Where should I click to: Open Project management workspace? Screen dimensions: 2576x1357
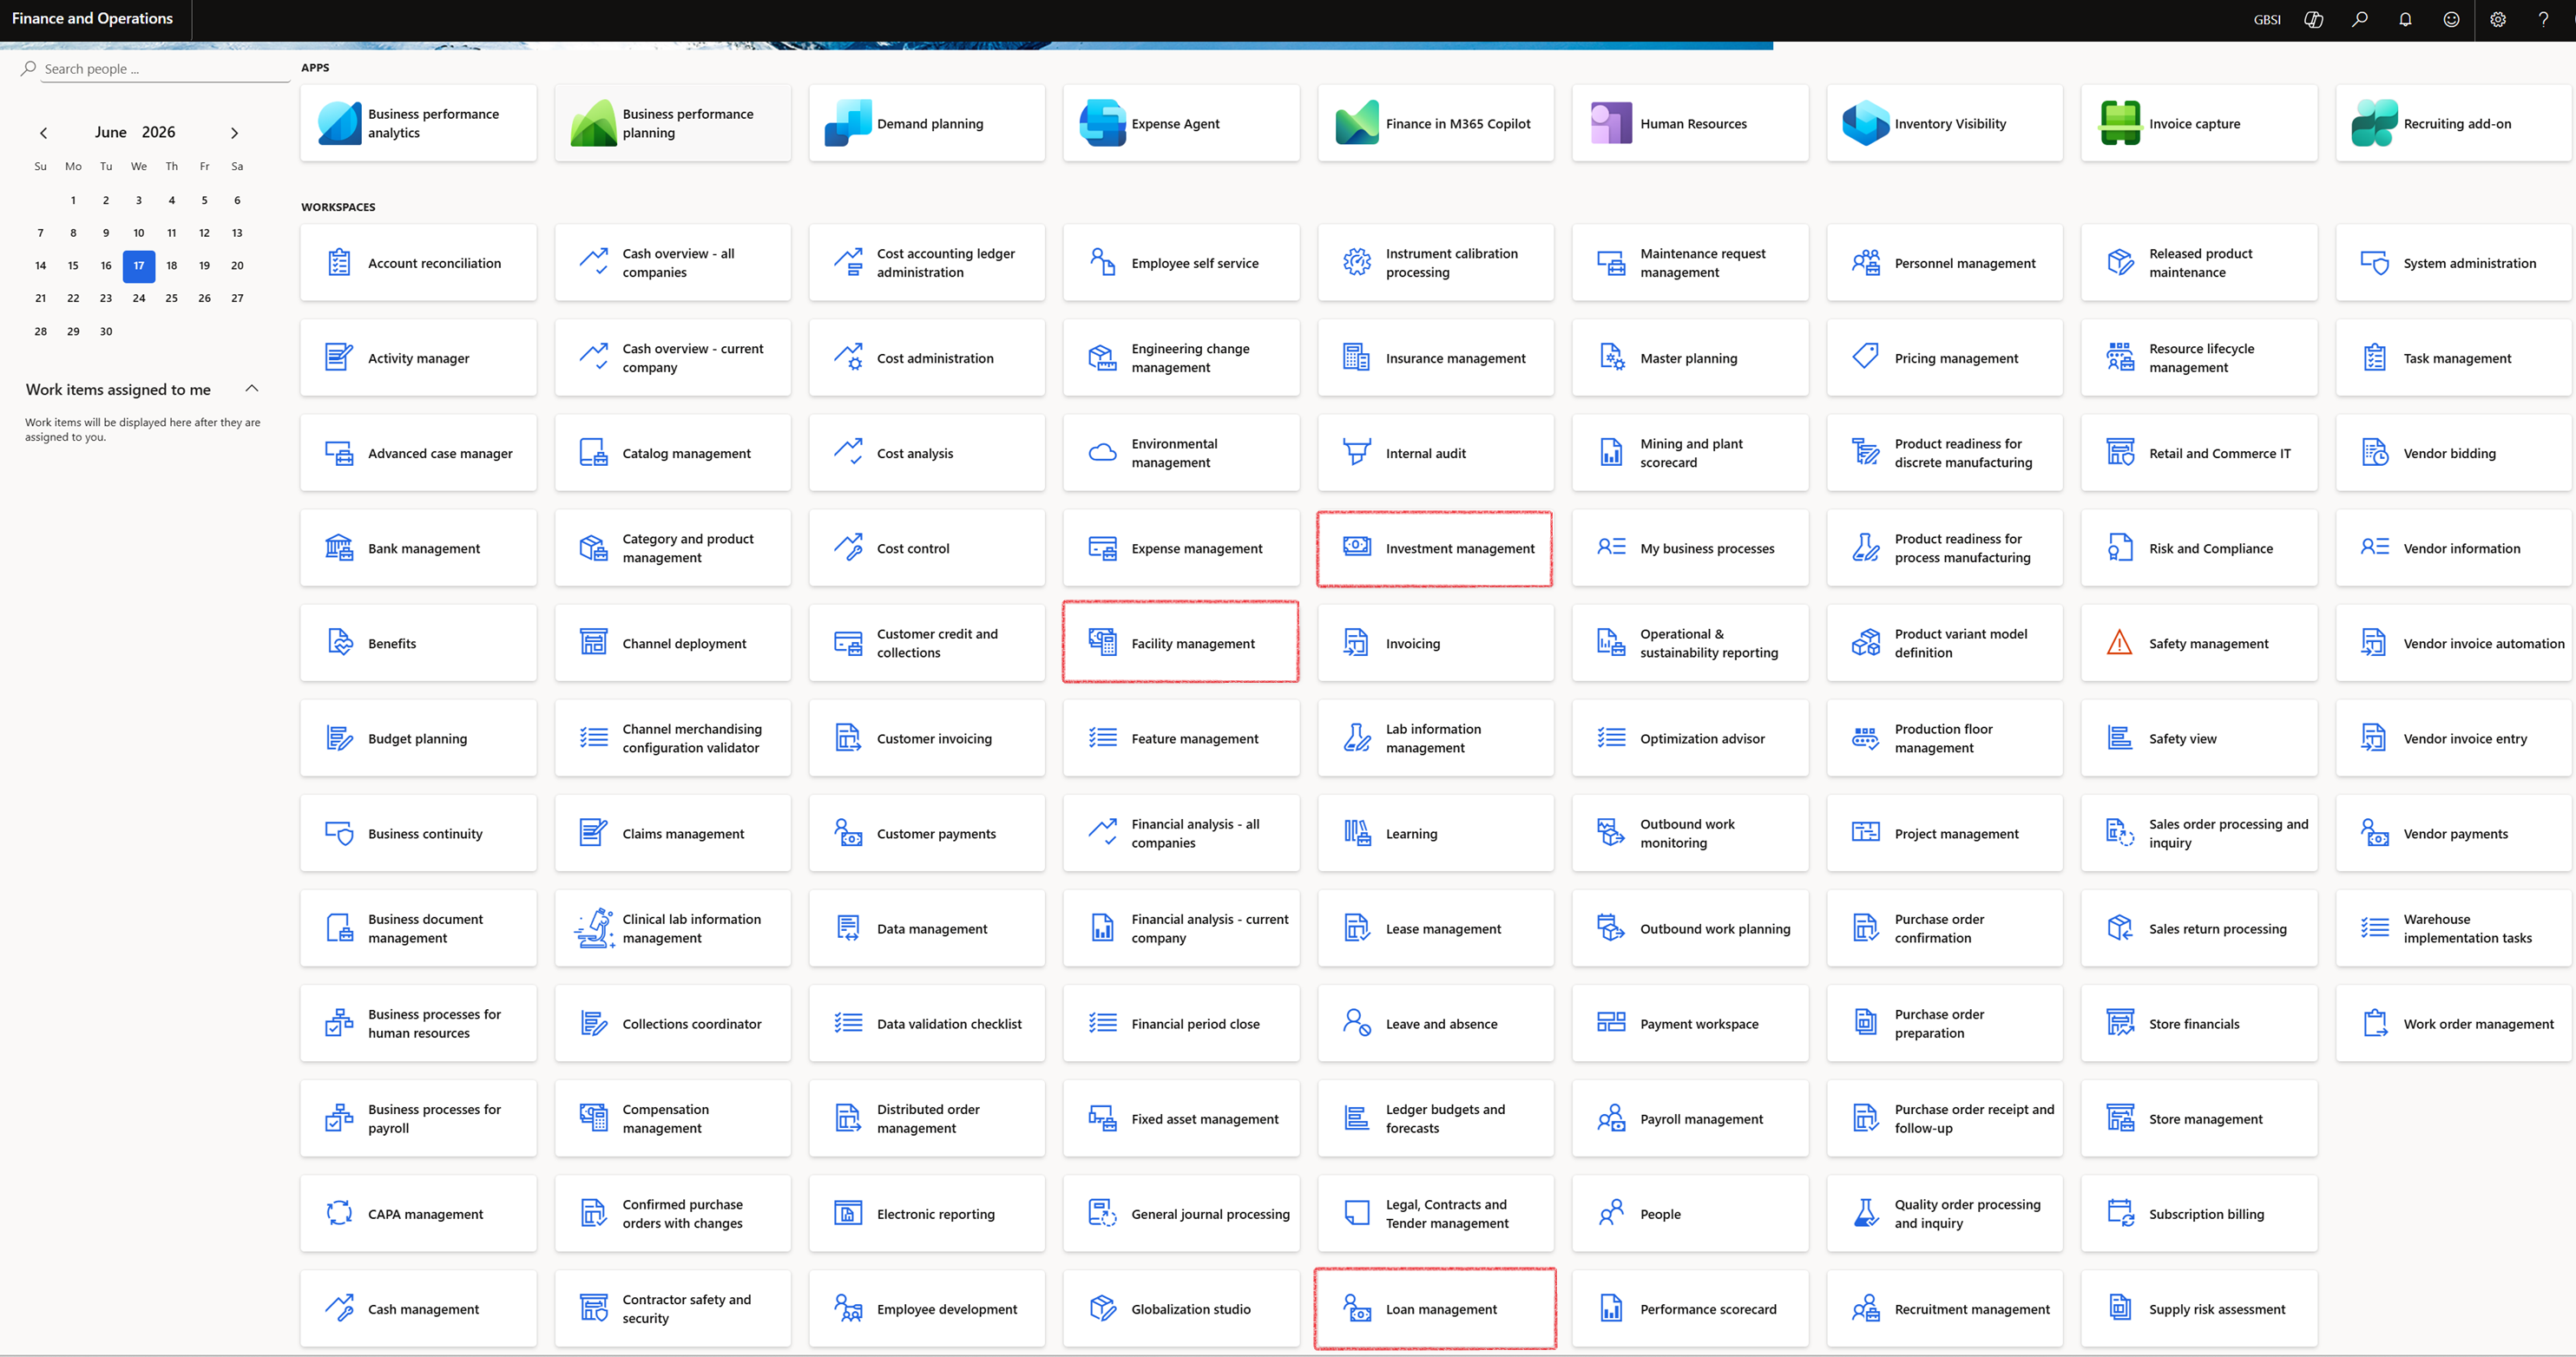[x=1945, y=833]
